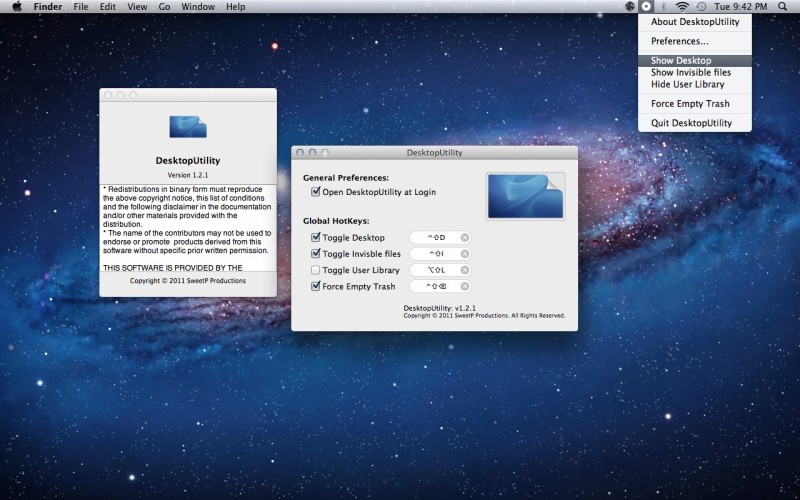Choose Show Desktop in the menu

[694, 60]
